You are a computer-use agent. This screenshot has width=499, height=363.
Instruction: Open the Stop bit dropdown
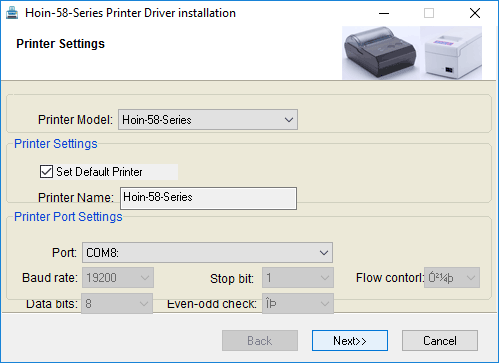(298, 277)
